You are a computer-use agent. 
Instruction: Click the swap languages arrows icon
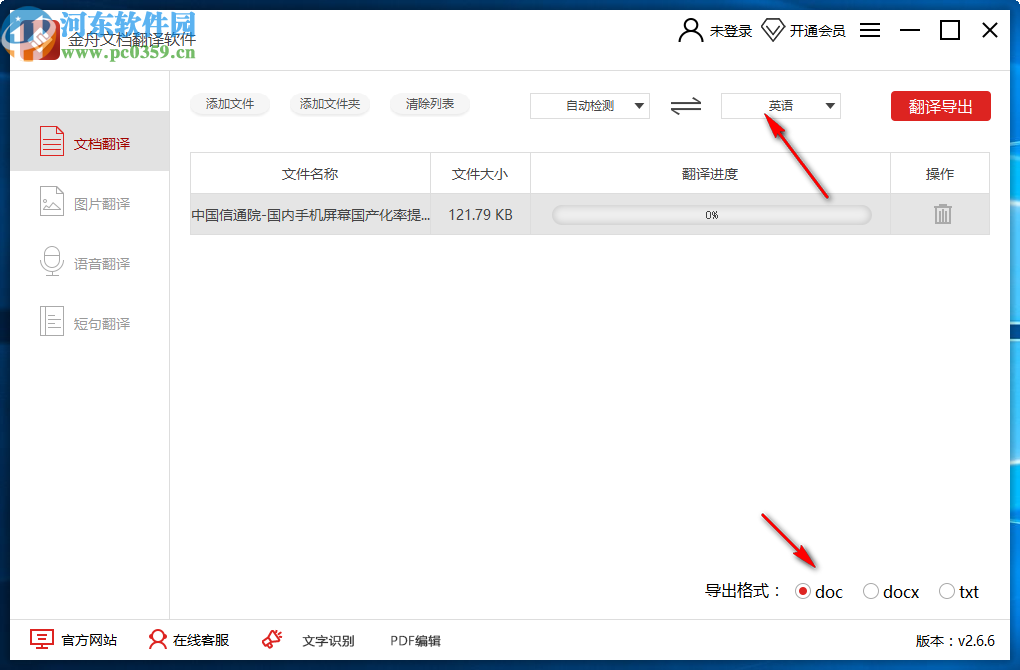(686, 105)
